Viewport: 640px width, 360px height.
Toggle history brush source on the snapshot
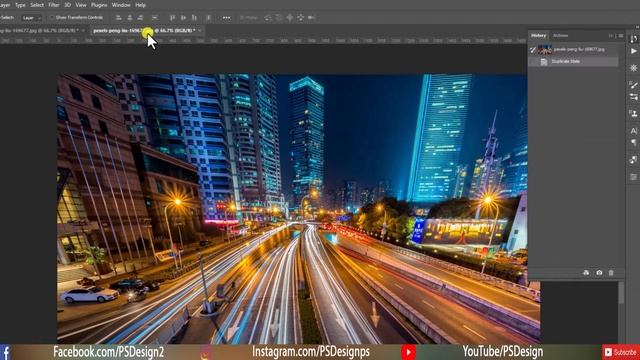[533, 50]
